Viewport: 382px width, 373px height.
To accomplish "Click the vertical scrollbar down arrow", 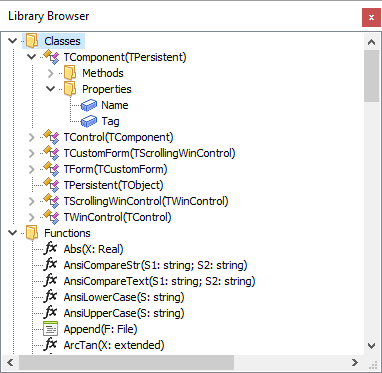I will tap(372, 346).
